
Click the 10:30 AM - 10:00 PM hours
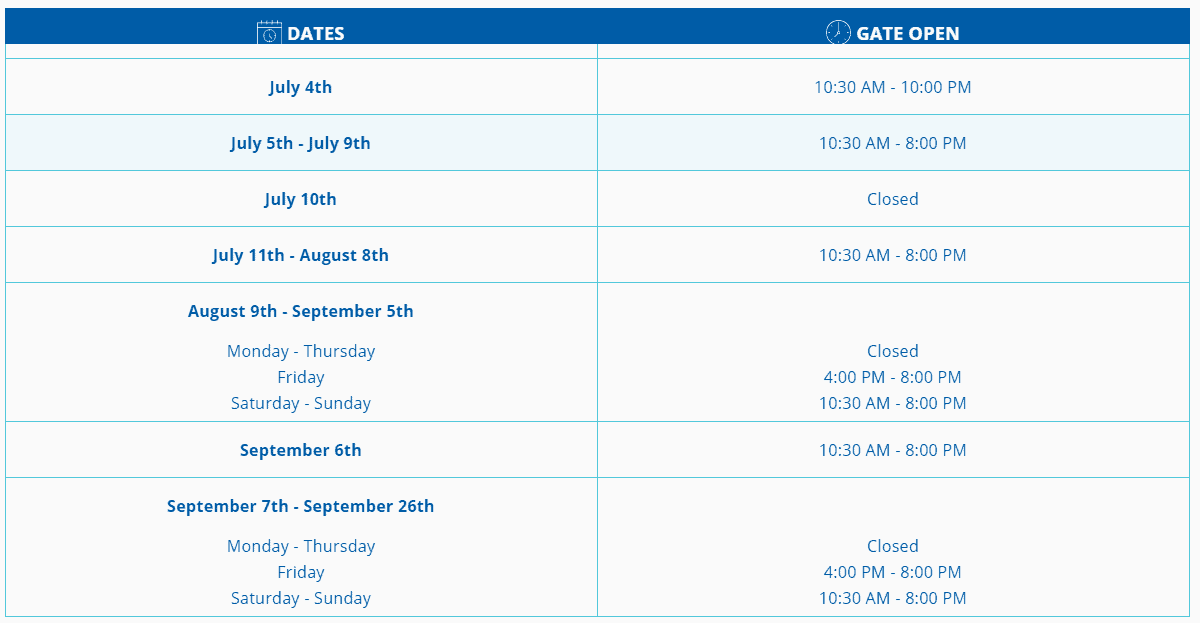click(x=893, y=87)
